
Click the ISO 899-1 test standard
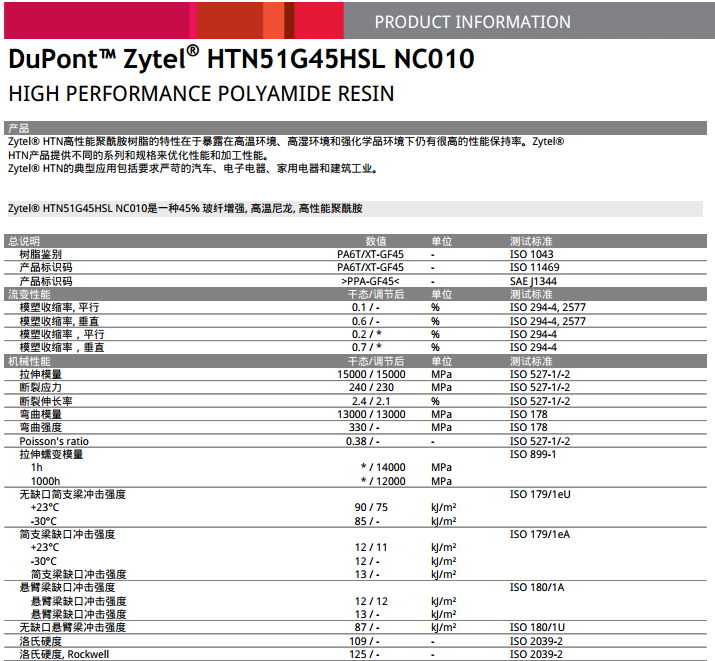coord(533,454)
